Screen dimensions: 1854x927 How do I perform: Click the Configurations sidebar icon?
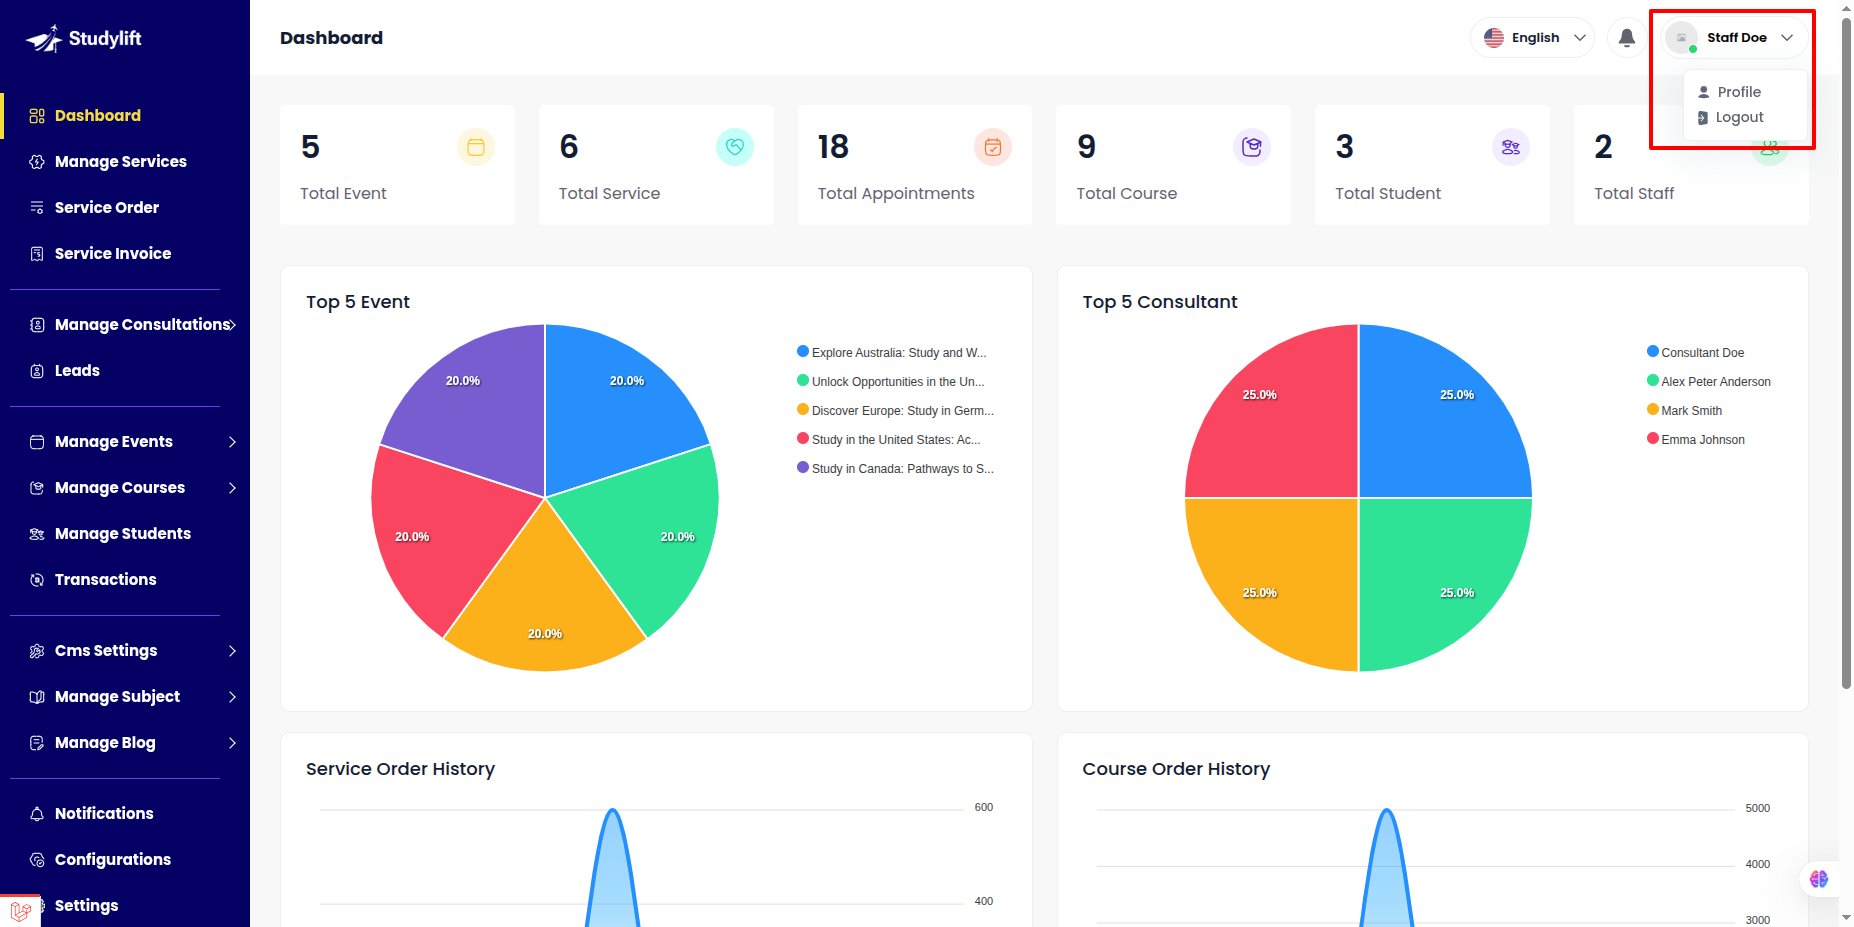[x=37, y=860]
